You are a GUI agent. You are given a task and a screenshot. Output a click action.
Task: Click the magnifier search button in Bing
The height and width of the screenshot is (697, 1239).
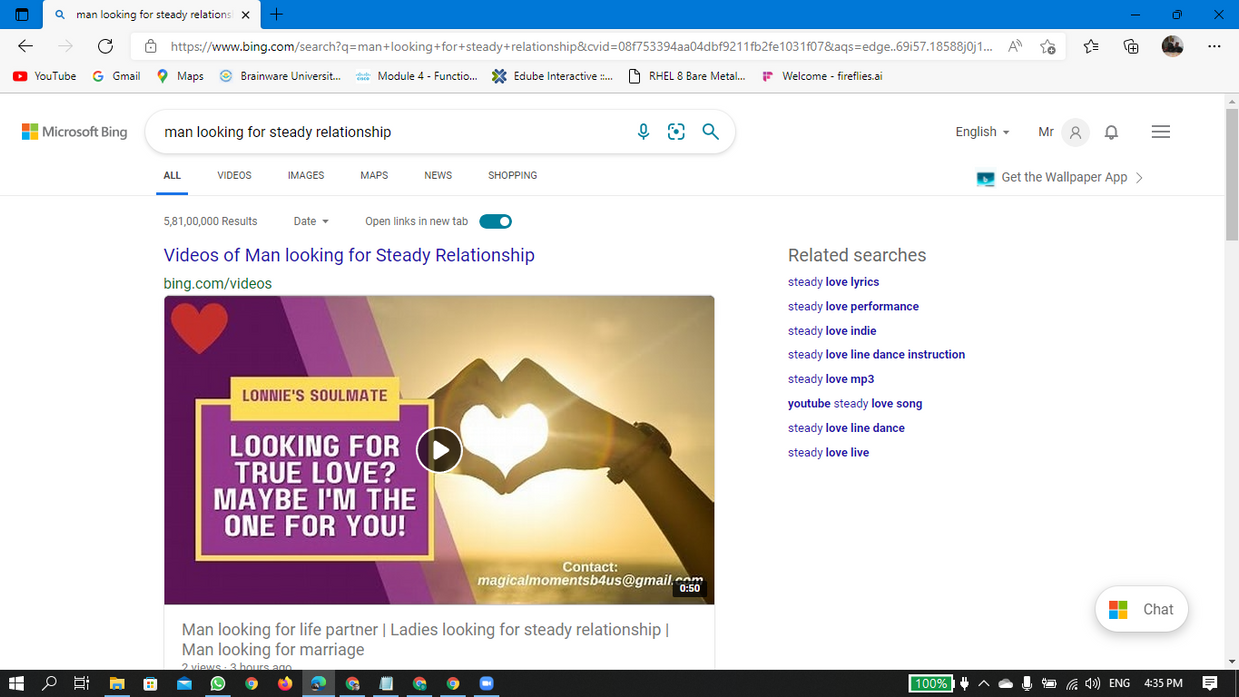[710, 132]
